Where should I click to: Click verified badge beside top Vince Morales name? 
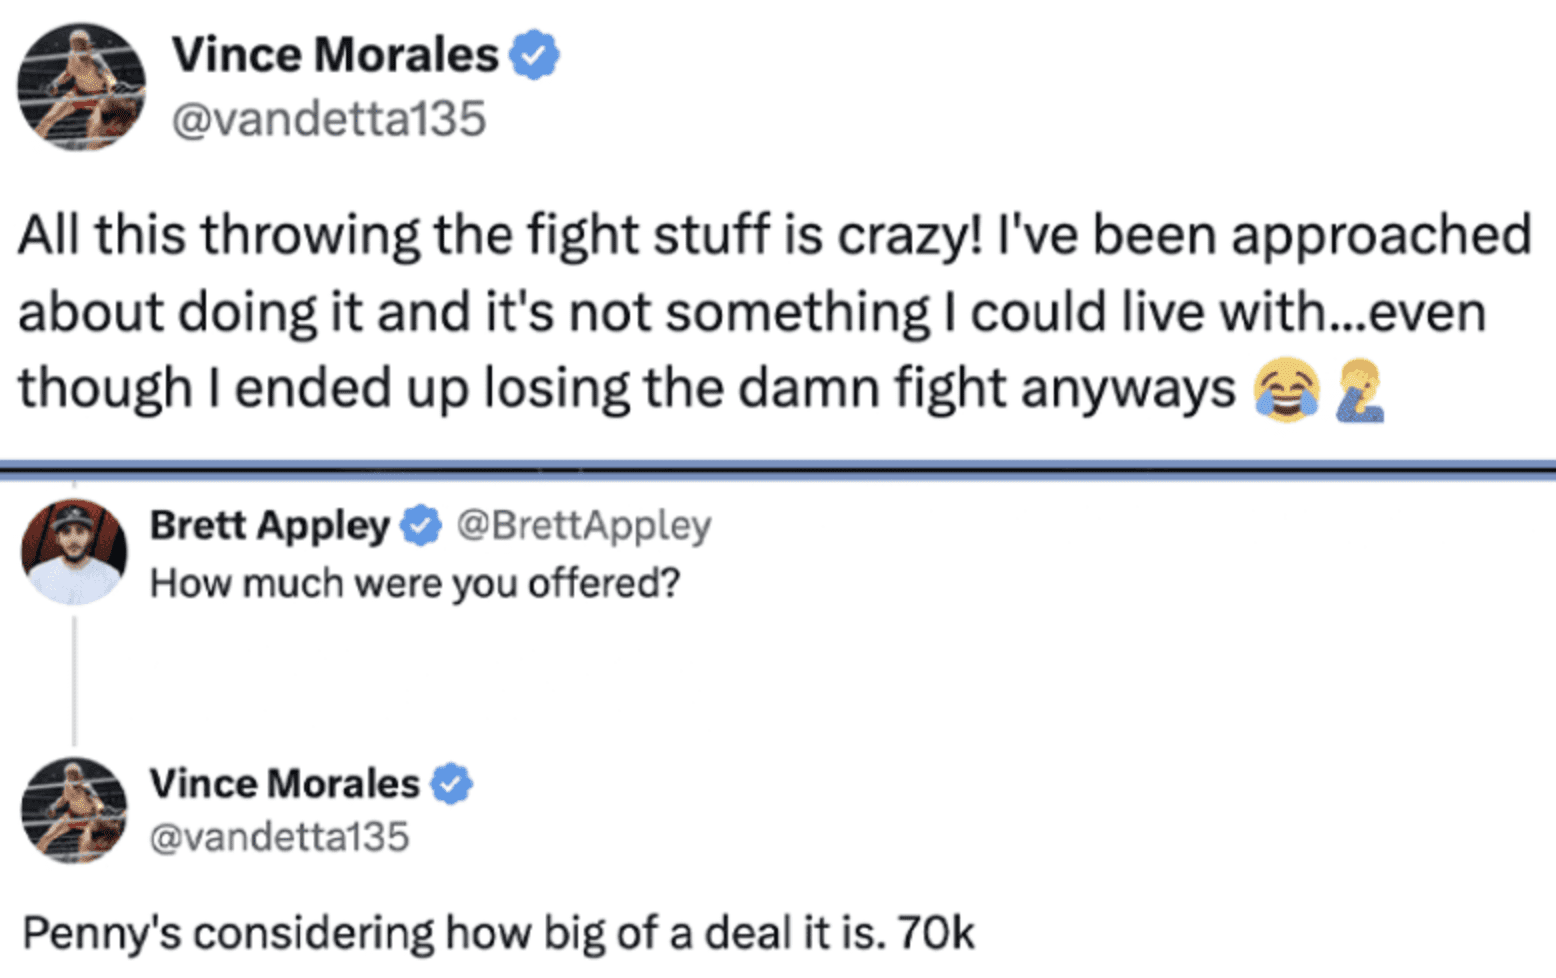[x=535, y=55]
